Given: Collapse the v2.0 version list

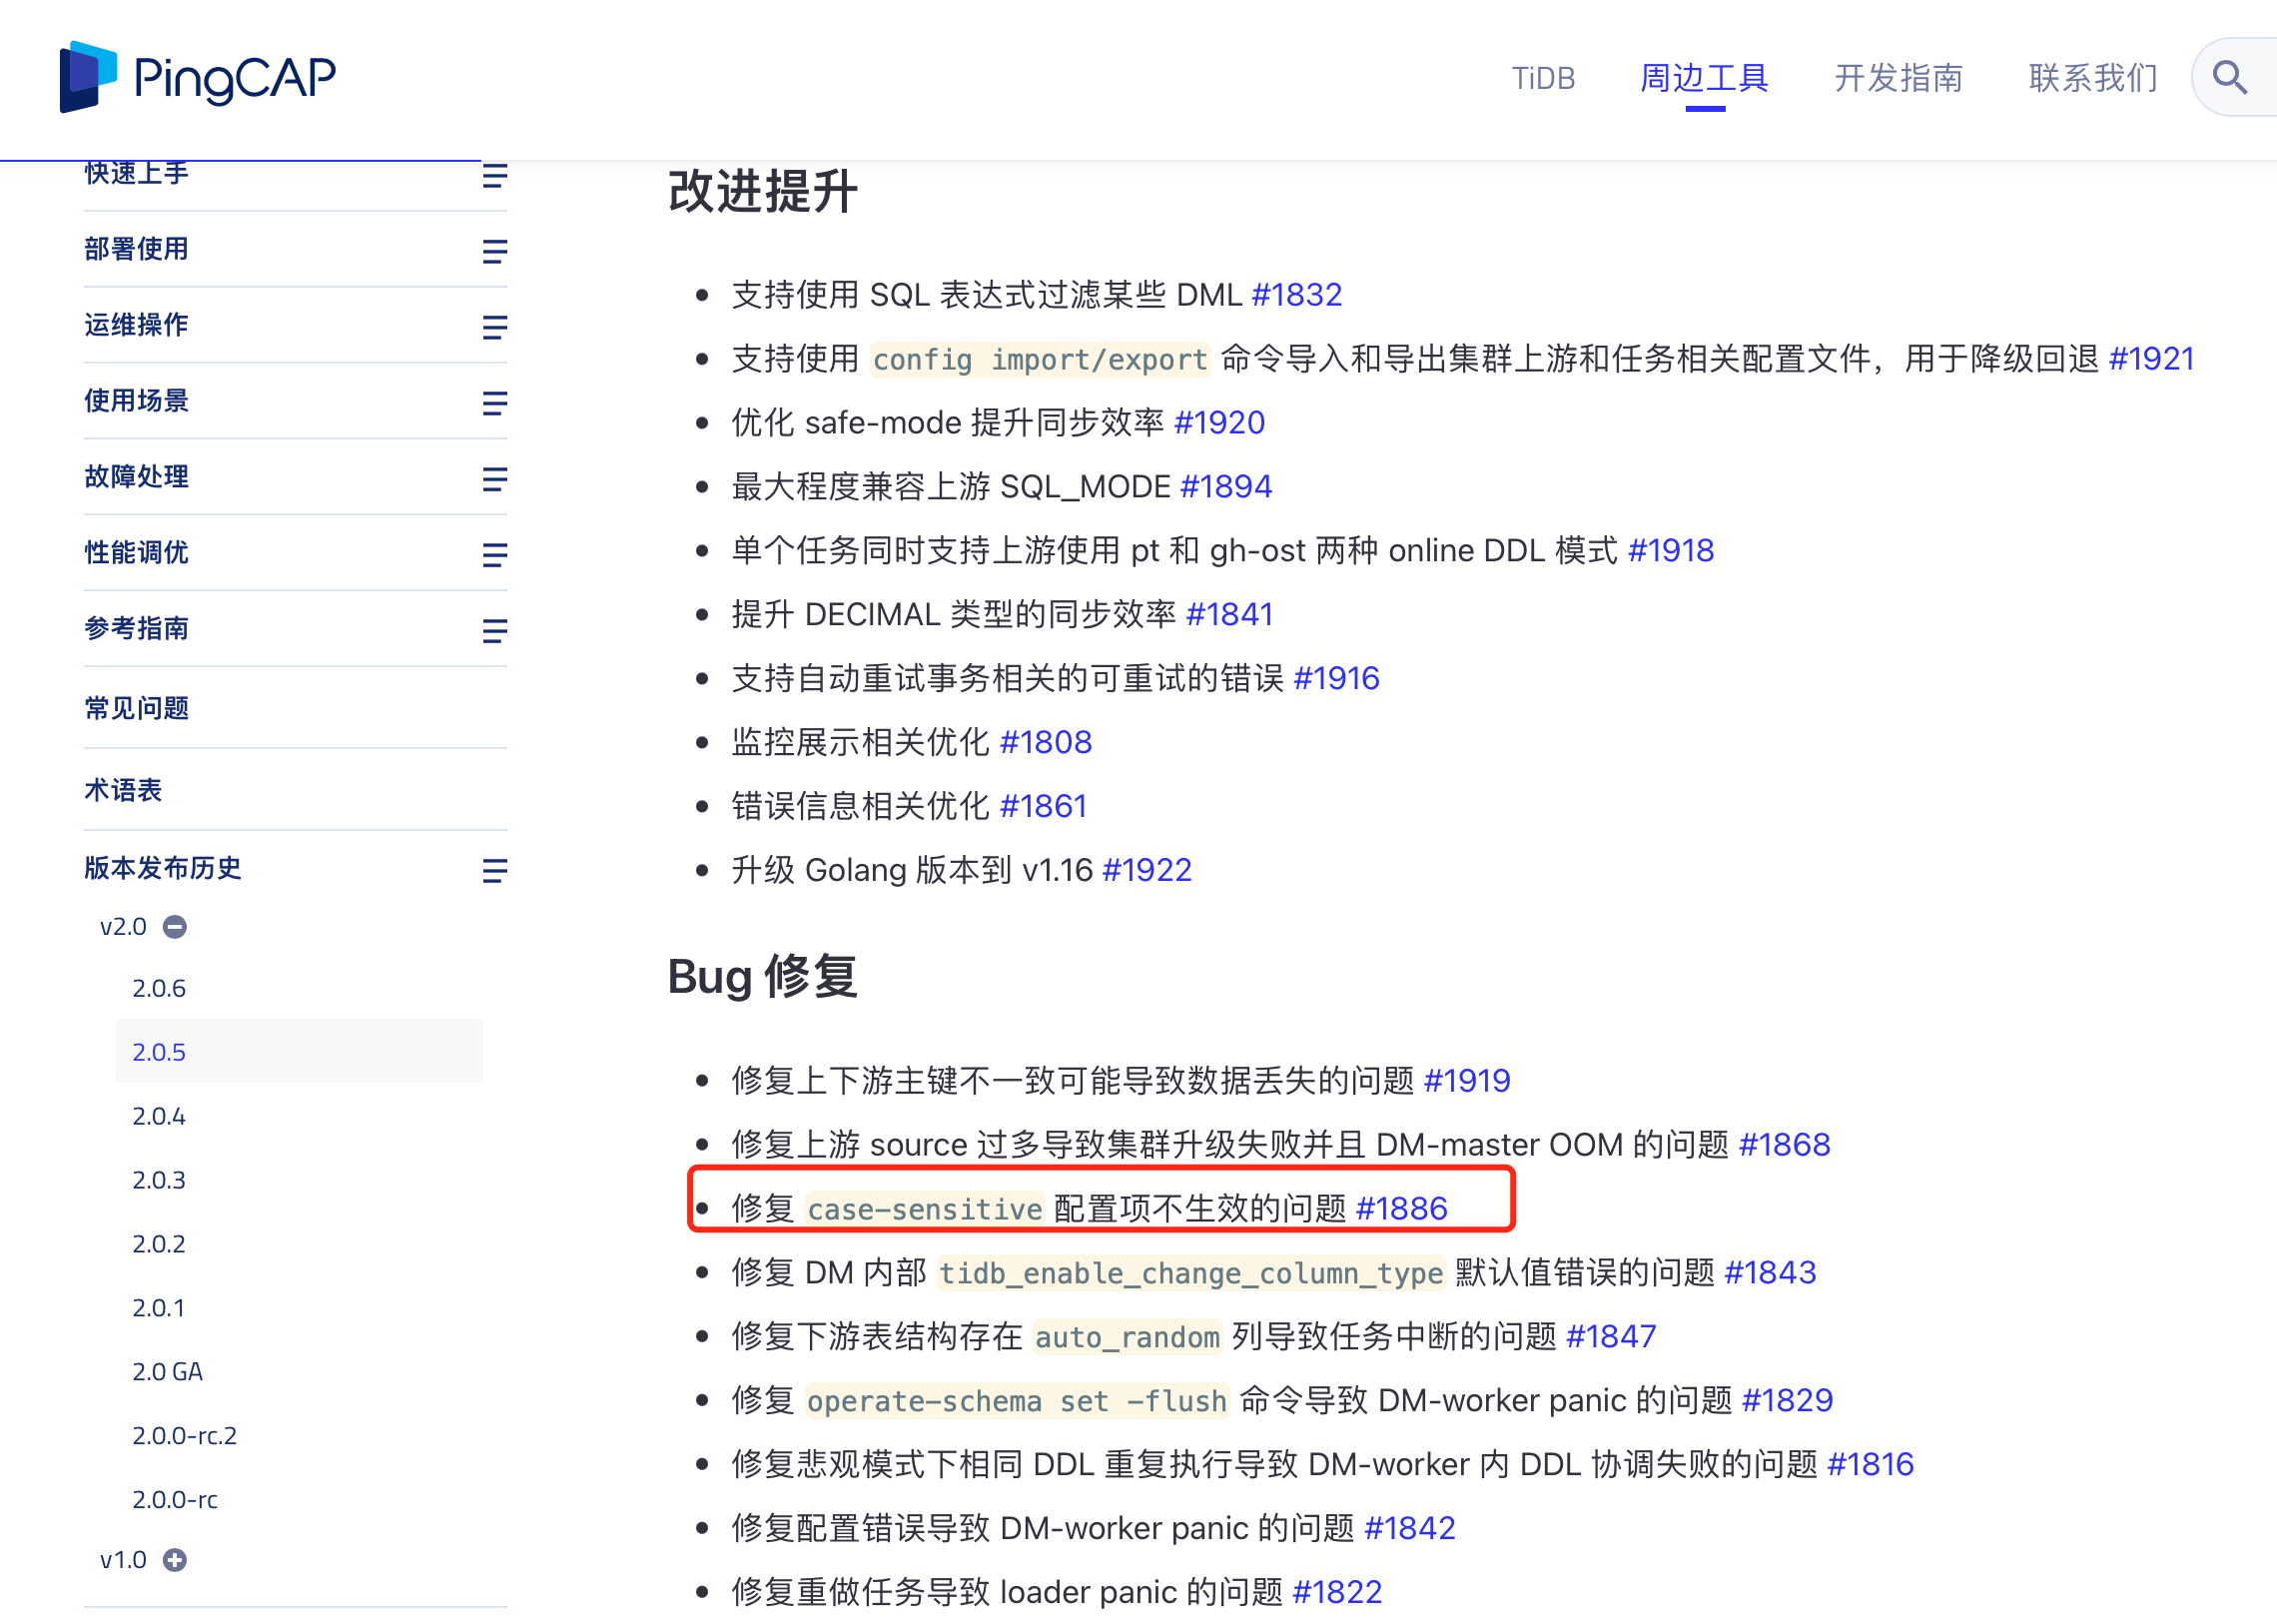Looking at the screenshot, I should coord(175,927).
